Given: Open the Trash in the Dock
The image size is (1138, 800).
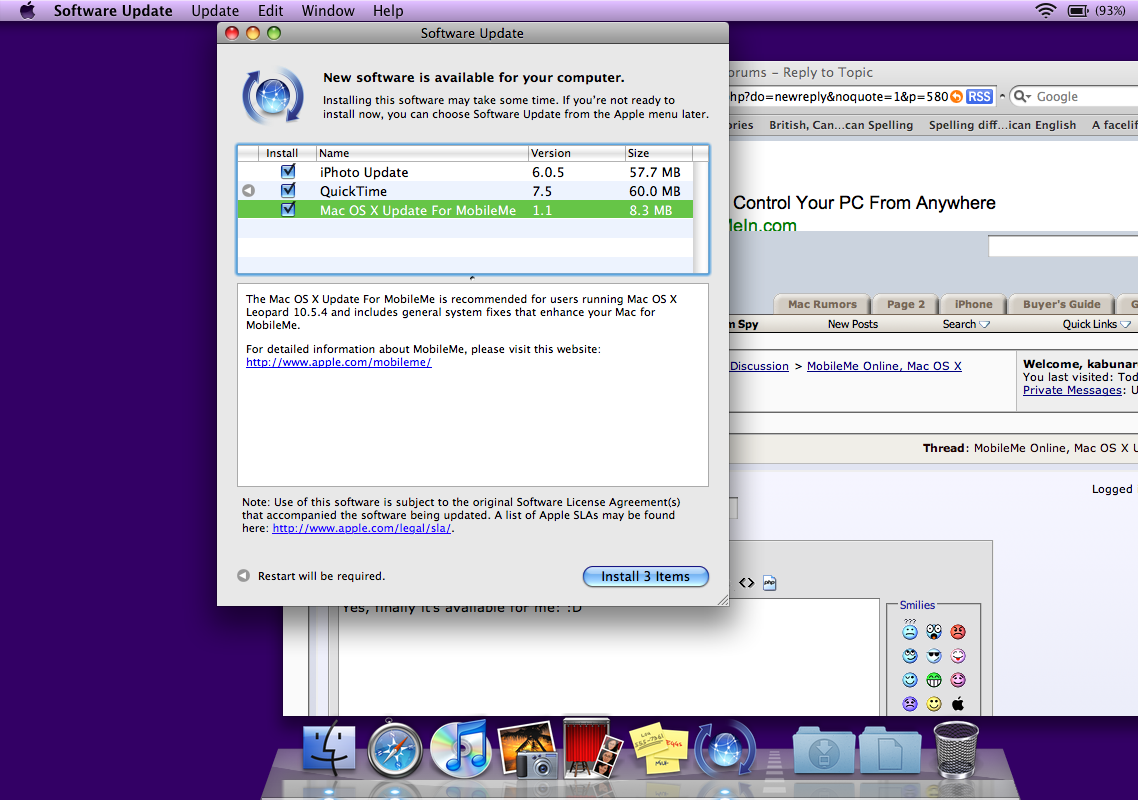Looking at the screenshot, I should [x=955, y=751].
